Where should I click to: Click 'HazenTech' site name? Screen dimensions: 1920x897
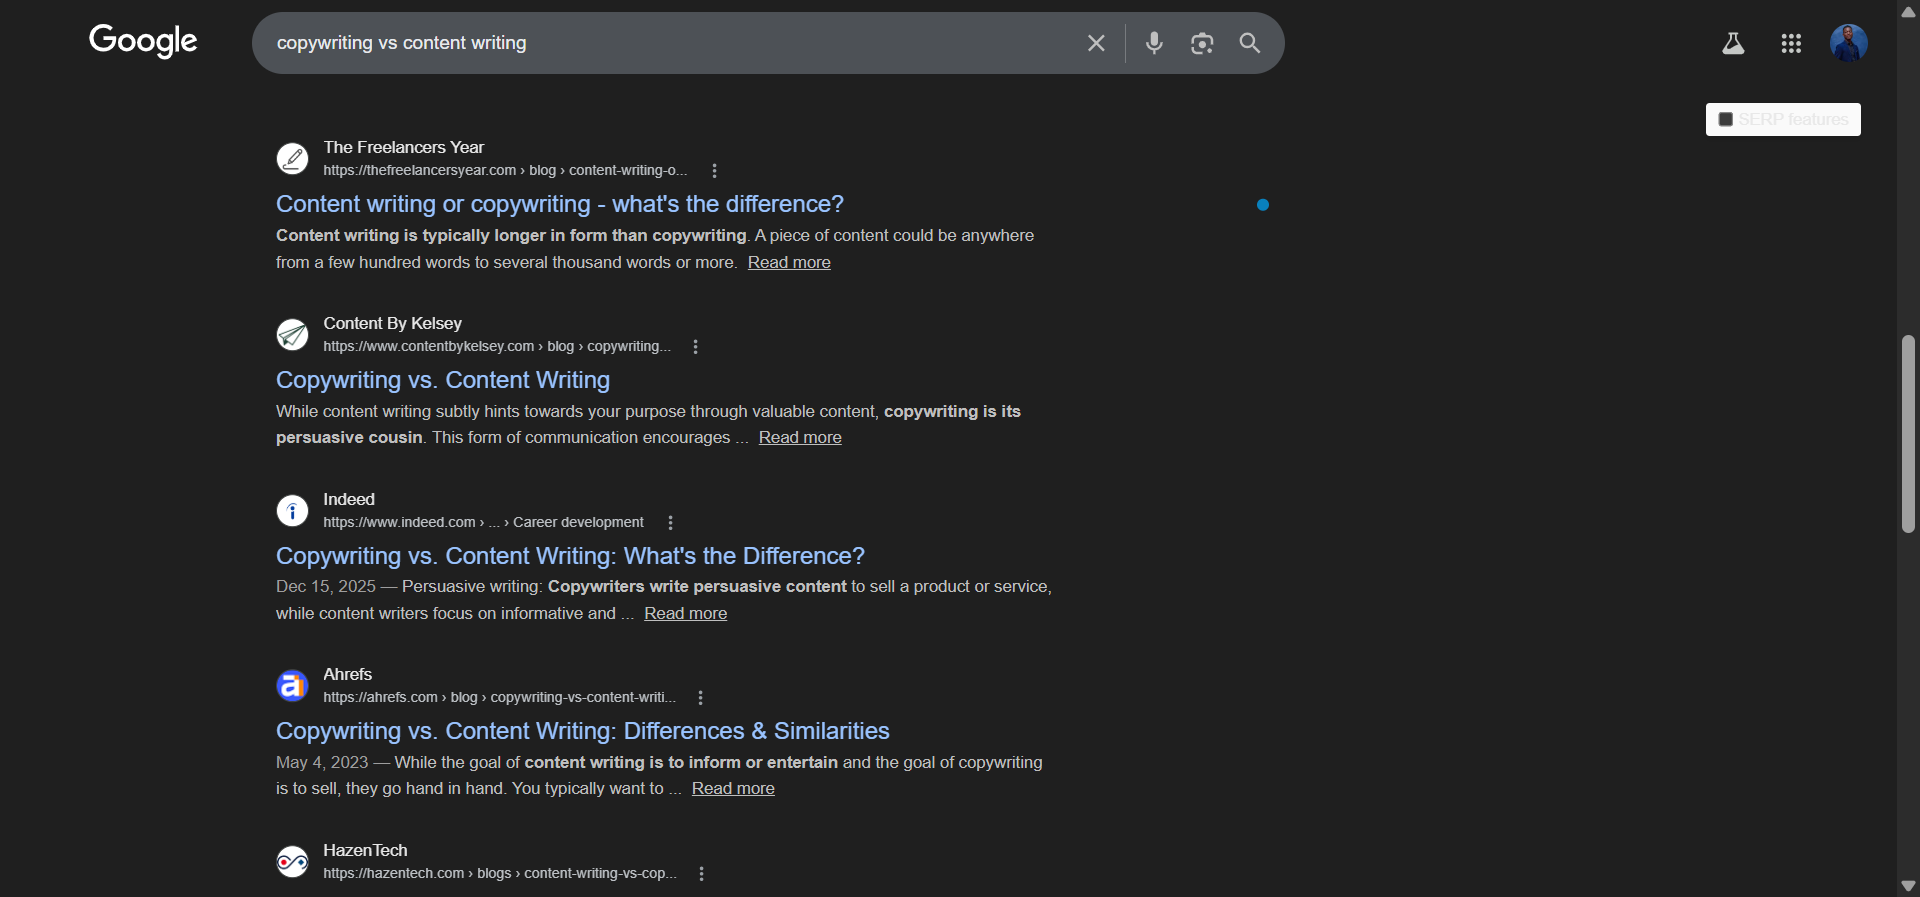coord(365,851)
